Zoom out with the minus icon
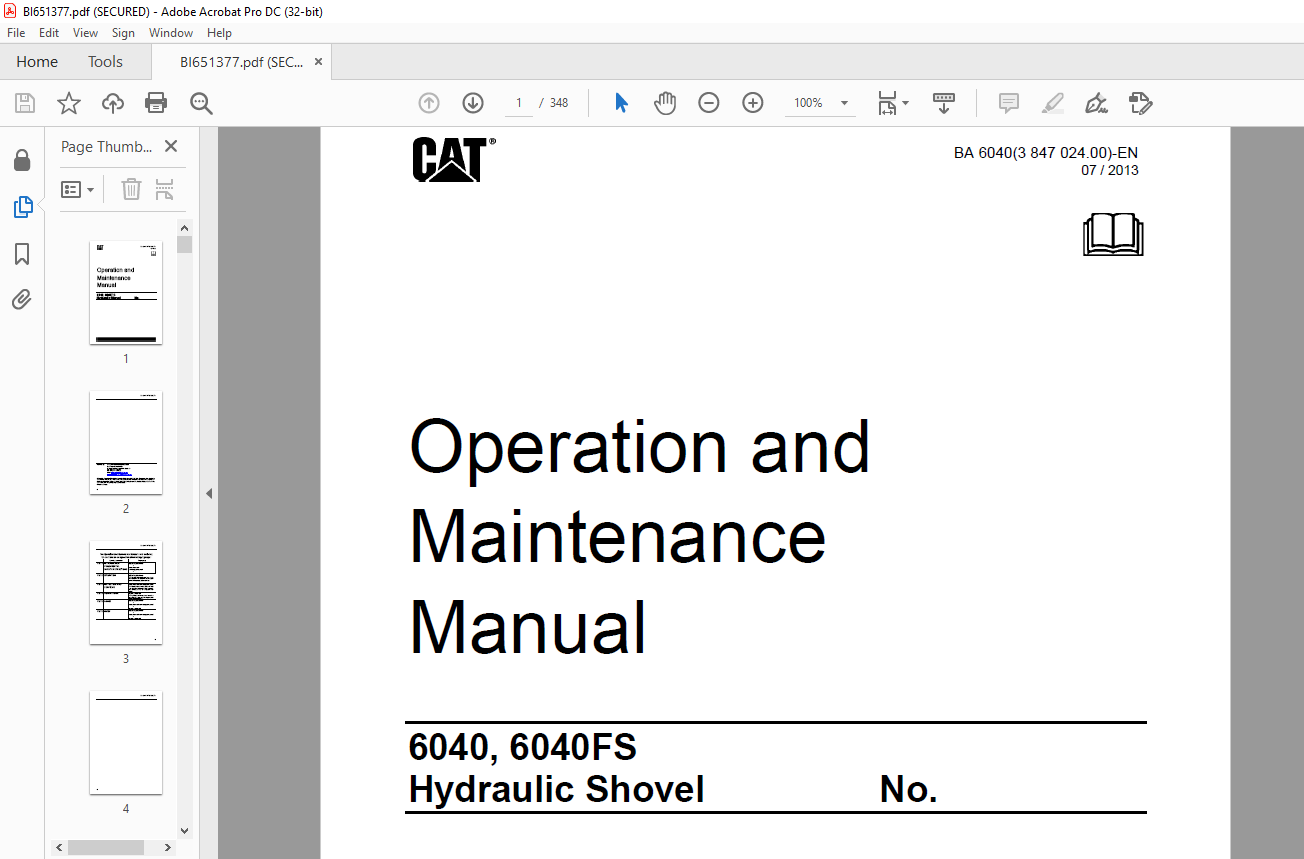Screen dimensions: 1304x859 709,103
